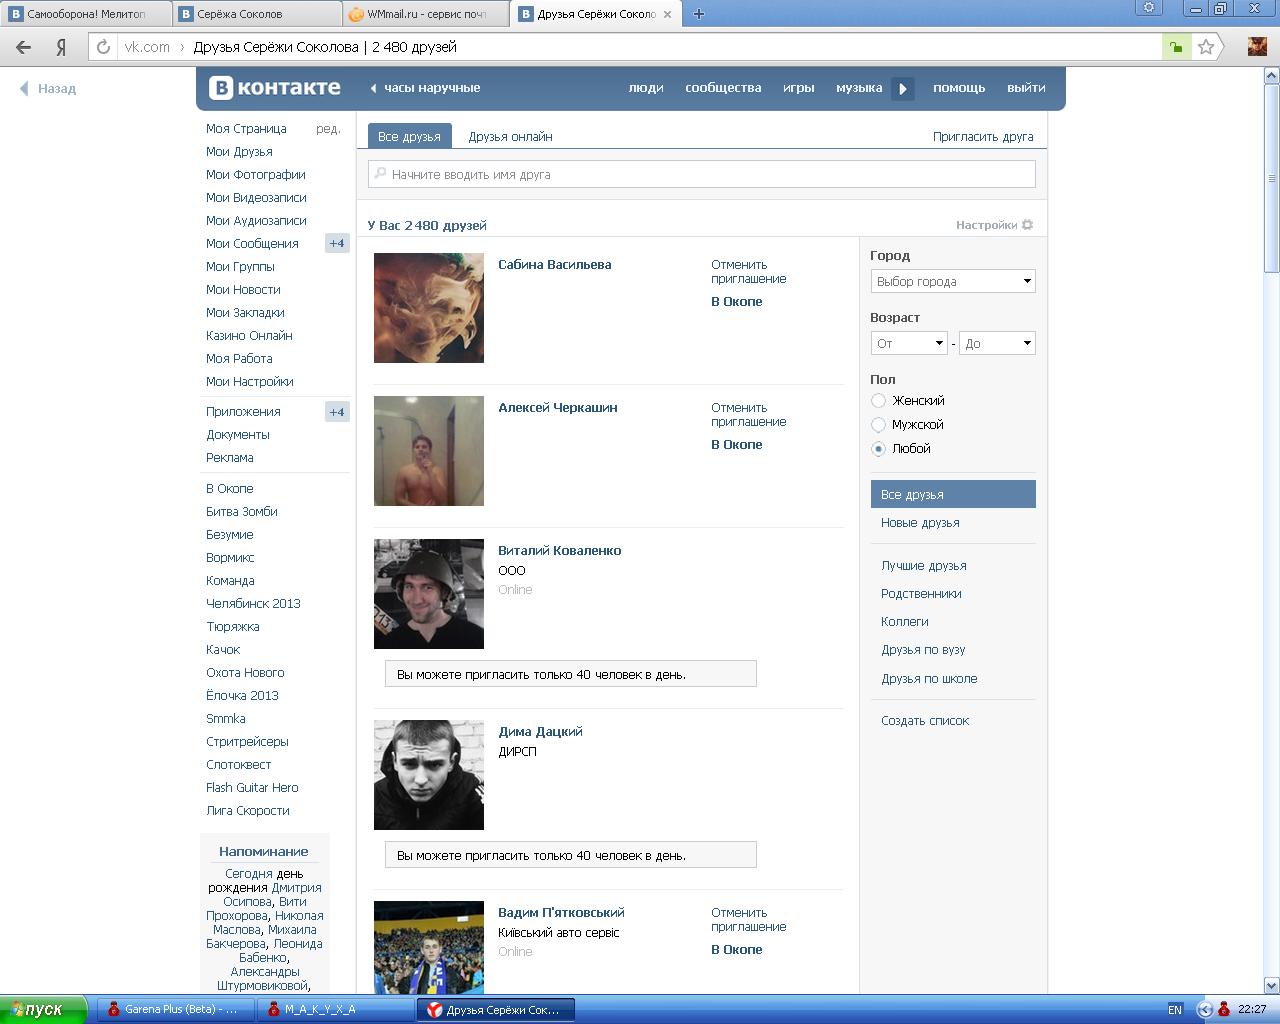The height and width of the screenshot is (1024, 1280).
Task: Select Все друзья filter in right panel
Action: [x=953, y=494]
